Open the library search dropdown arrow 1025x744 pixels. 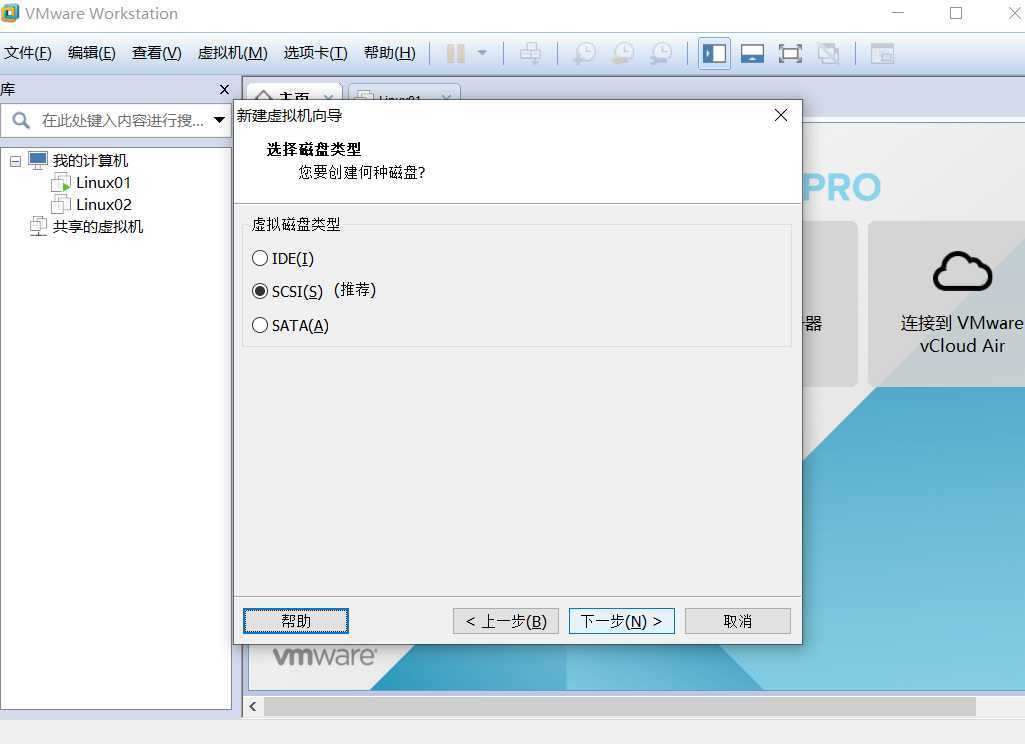(220, 120)
